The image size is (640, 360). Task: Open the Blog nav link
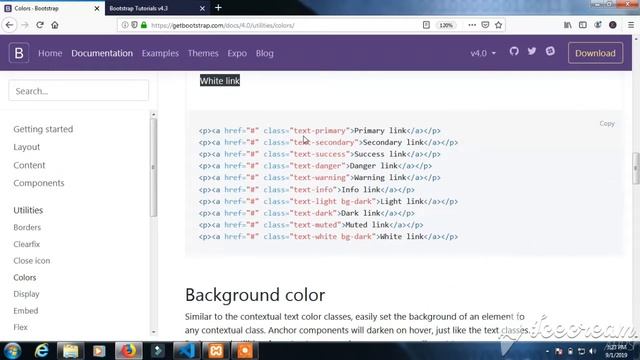click(264, 53)
